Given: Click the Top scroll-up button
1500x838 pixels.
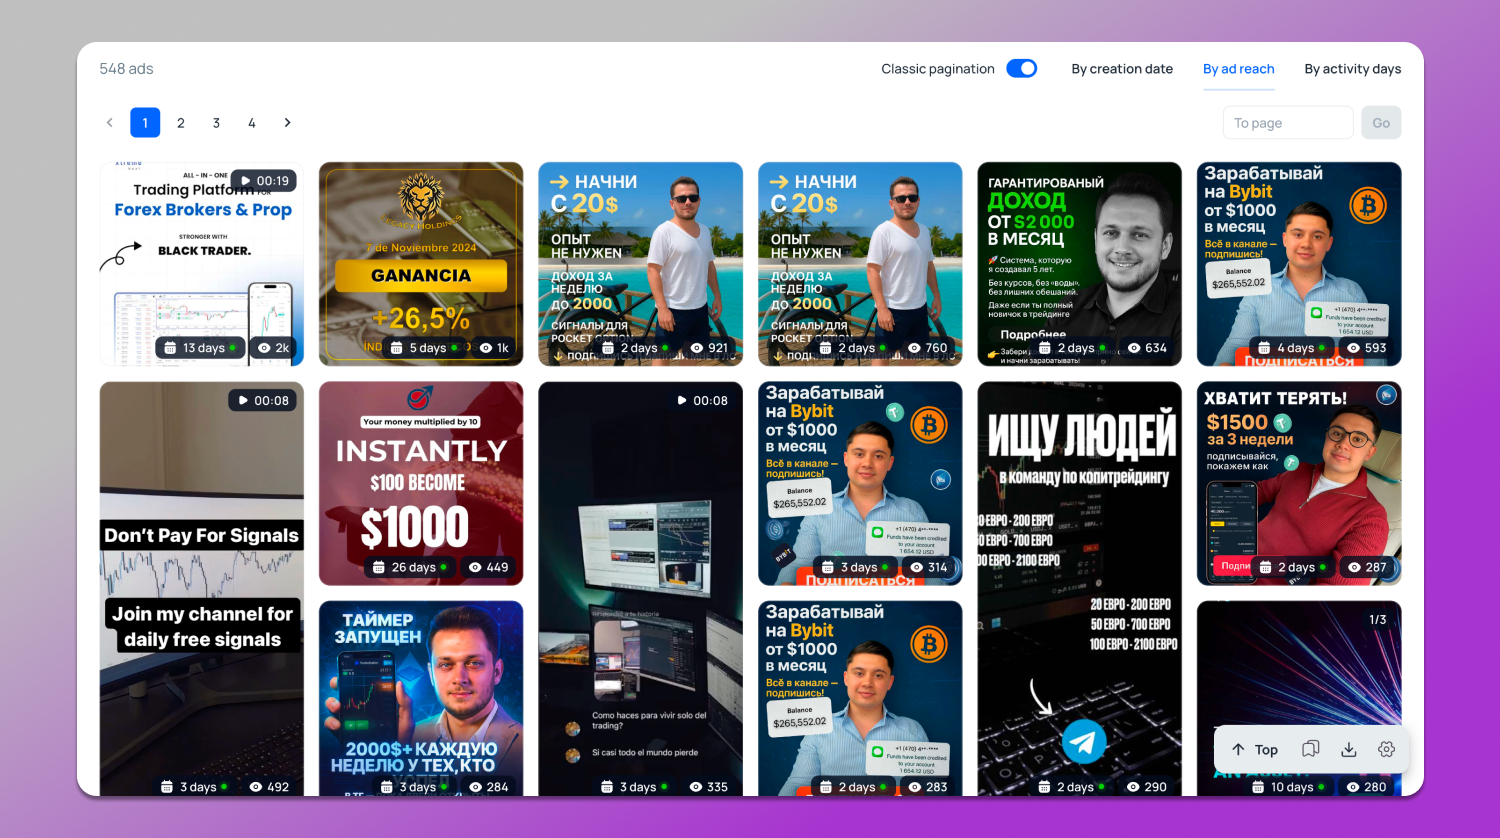Looking at the screenshot, I should (1255, 749).
